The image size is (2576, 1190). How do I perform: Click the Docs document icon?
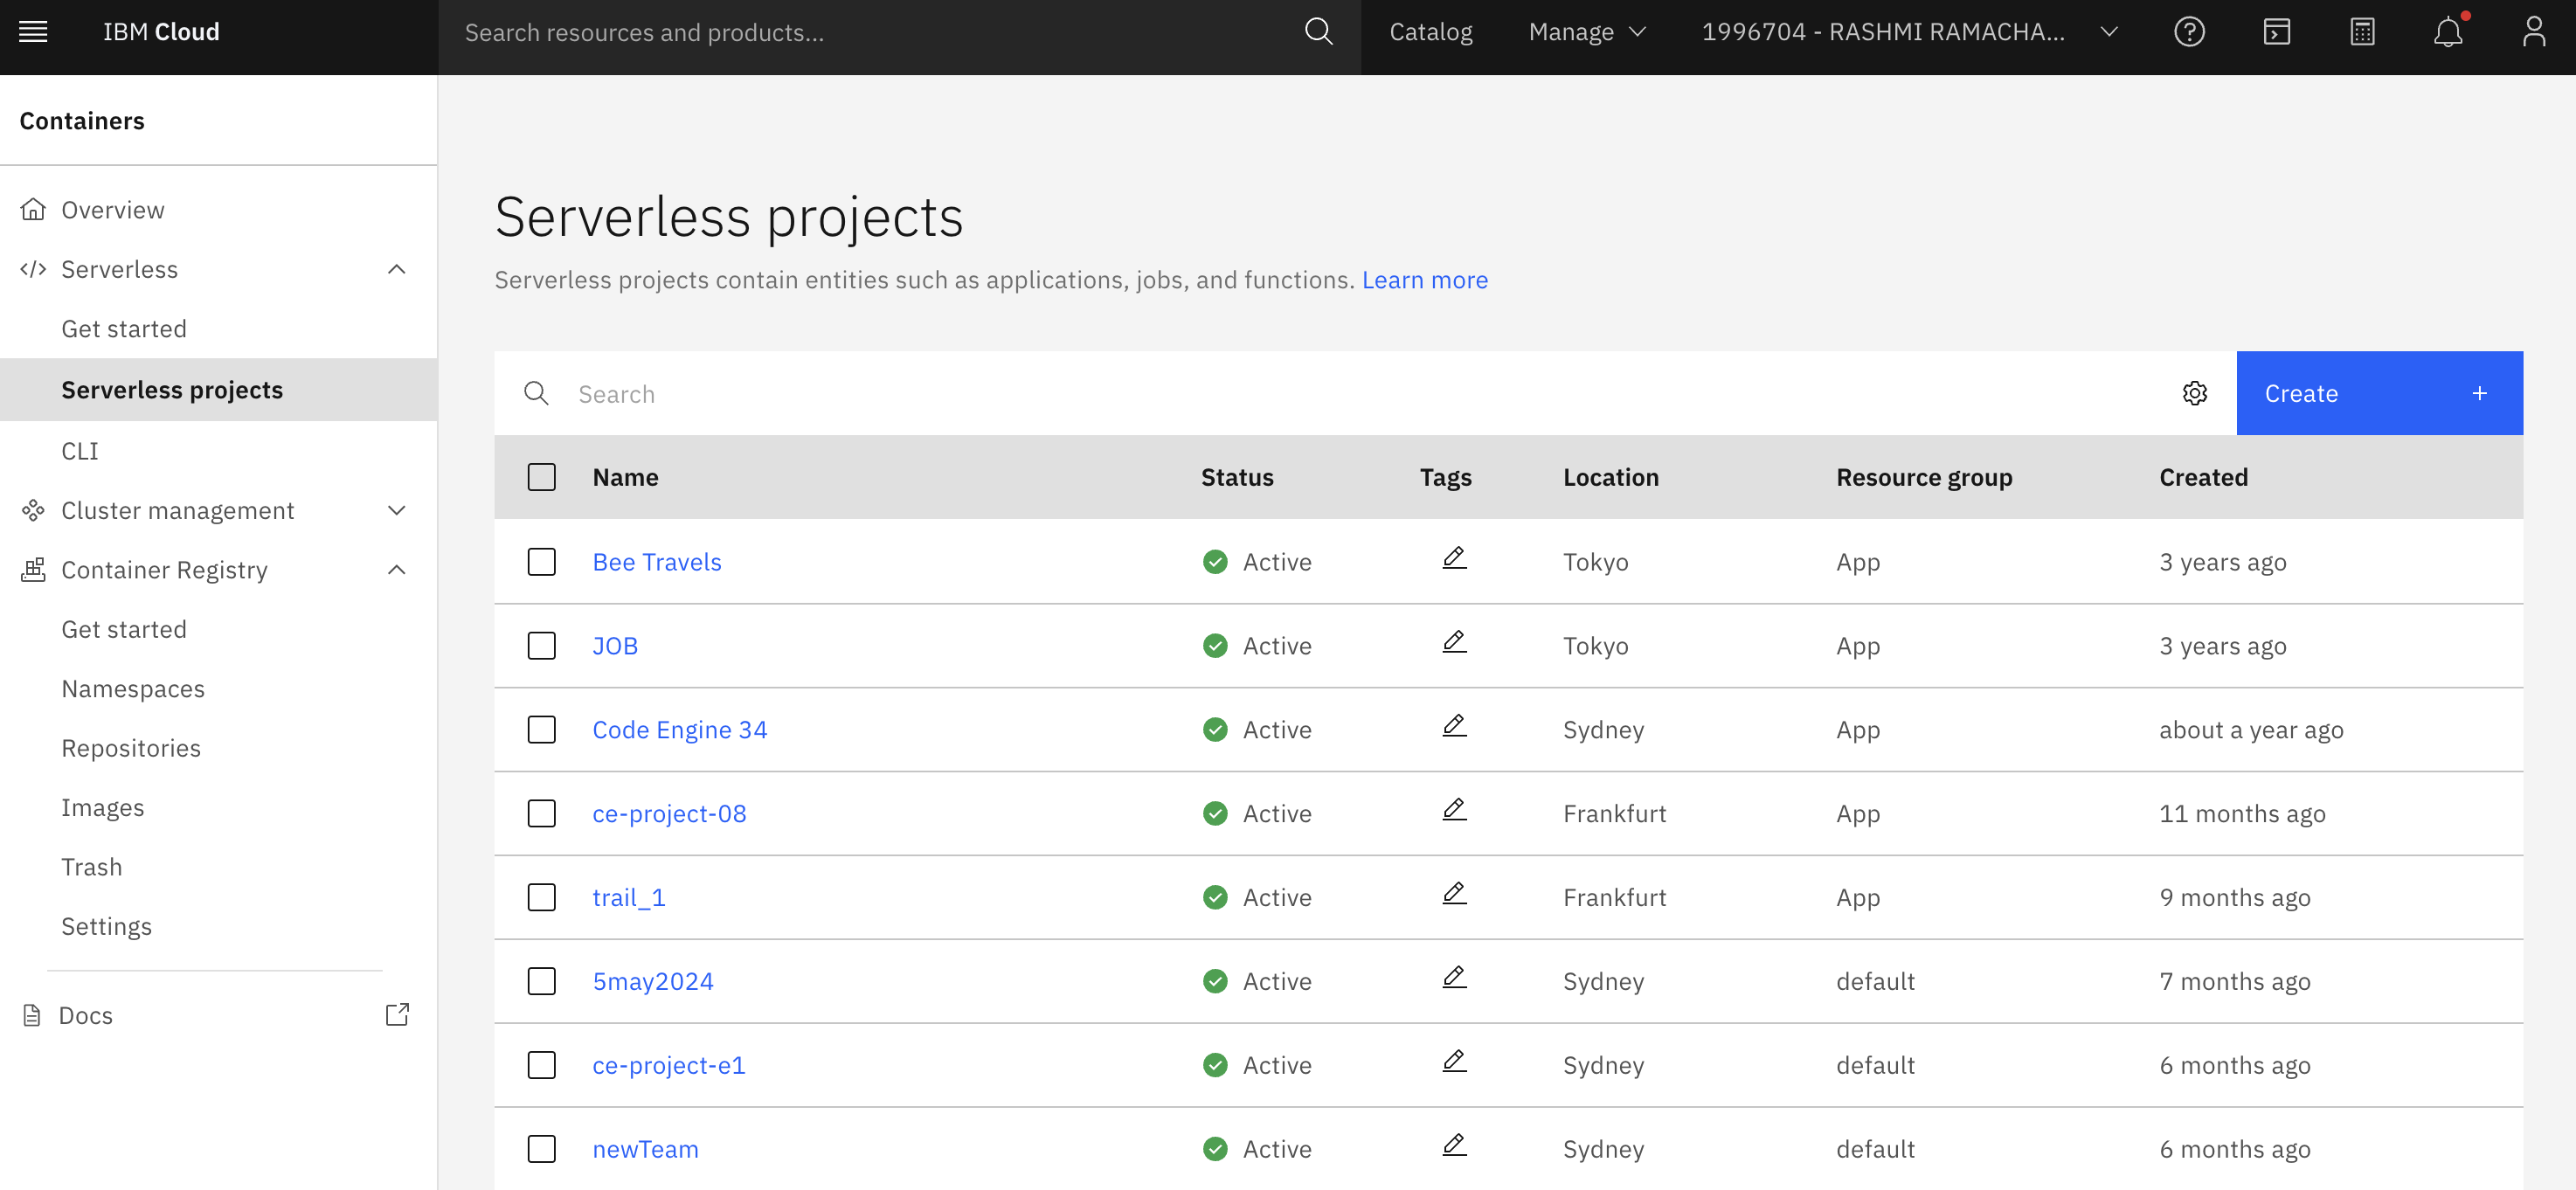click(x=32, y=1015)
